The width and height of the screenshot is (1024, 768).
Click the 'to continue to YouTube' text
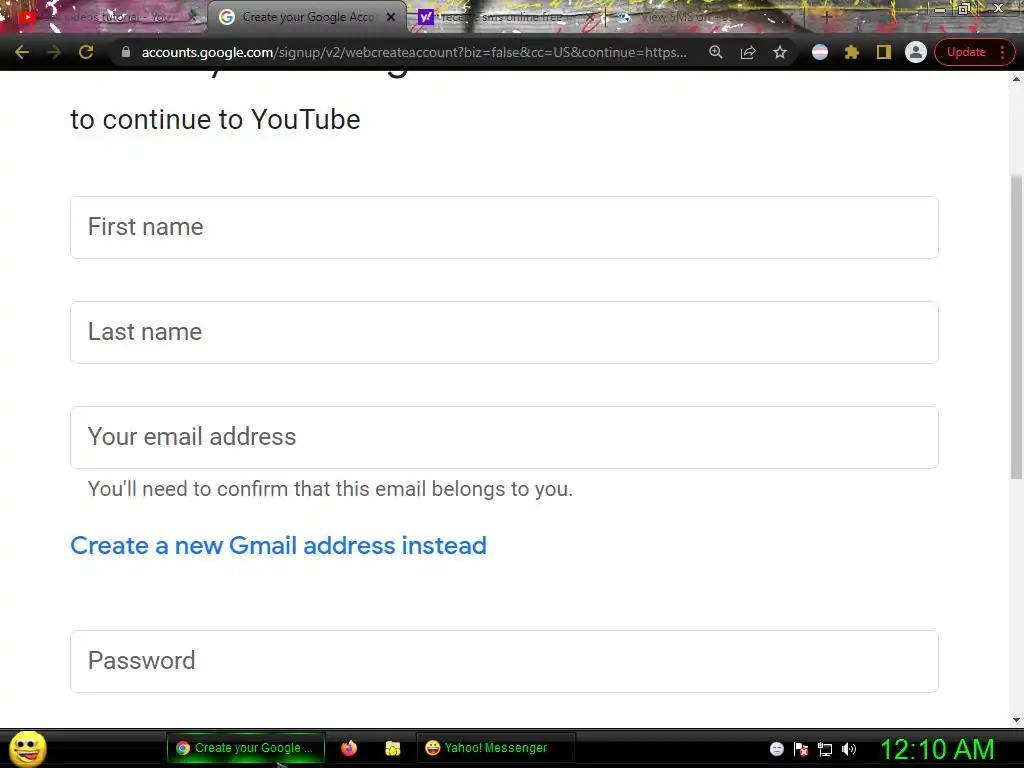216,120
